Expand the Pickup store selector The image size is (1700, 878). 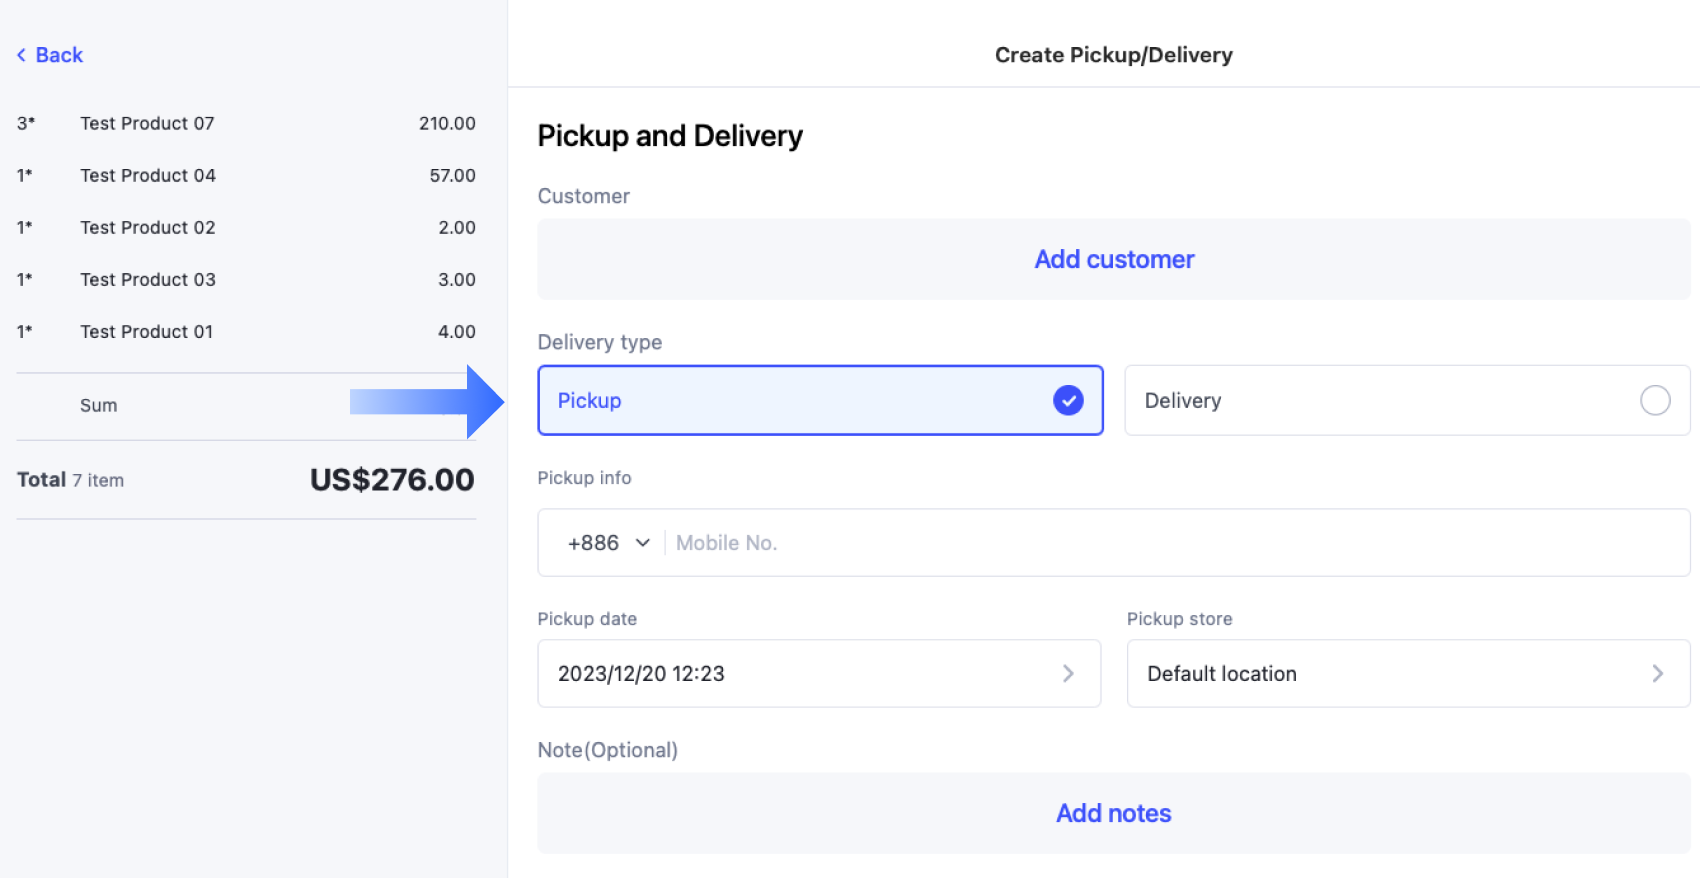pyautogui.click(x=1407, y=674)
